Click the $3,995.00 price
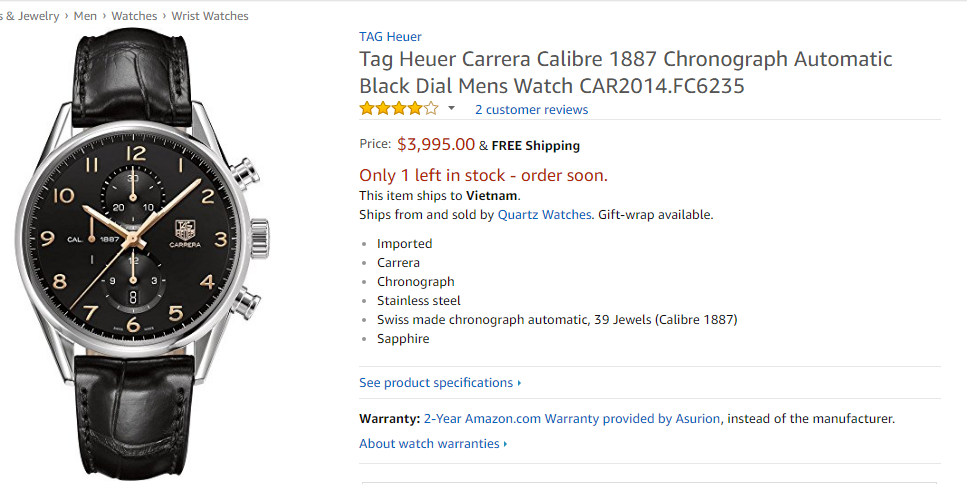Viewport: 967px width, 484px height. pyautogui.click(x=436, y=144)
